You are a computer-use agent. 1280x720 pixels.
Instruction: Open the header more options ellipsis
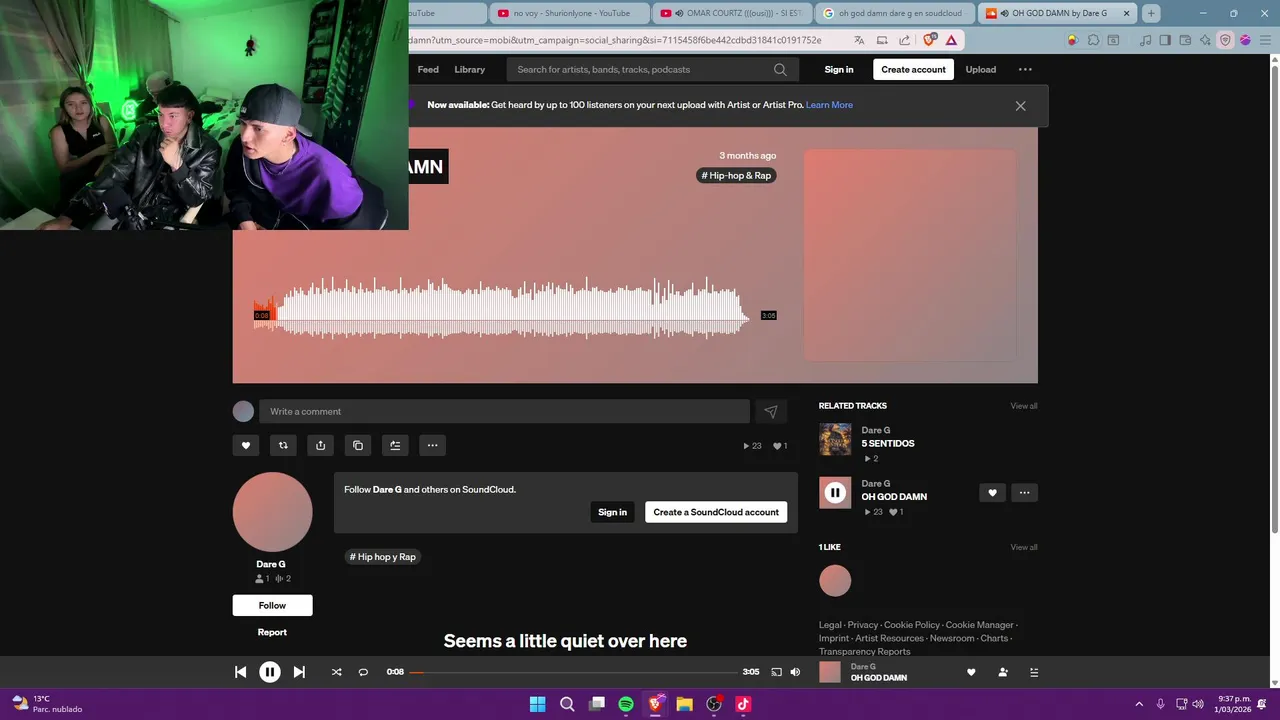1025,69
